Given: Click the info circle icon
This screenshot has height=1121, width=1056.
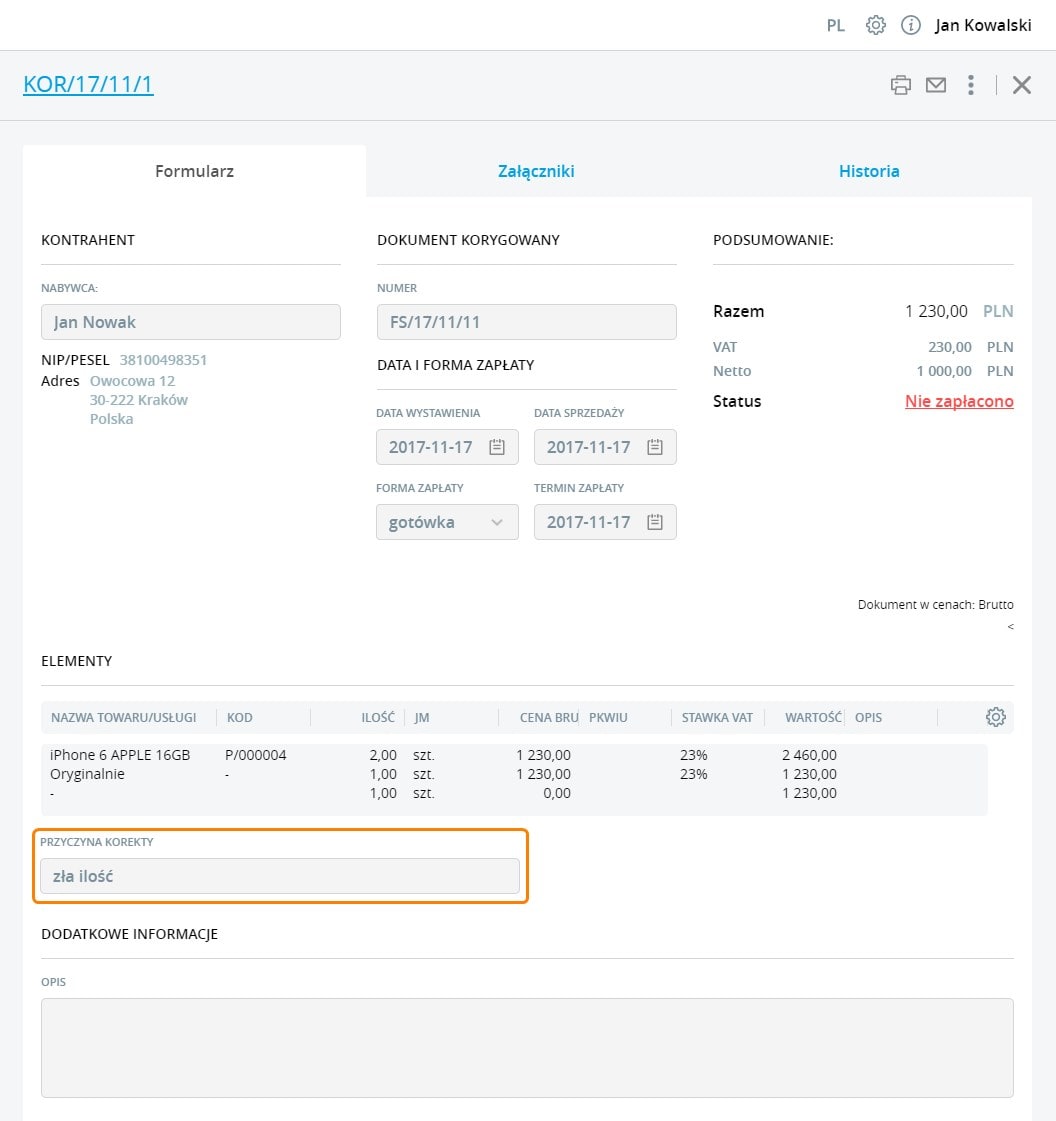Looking at the screenshot, I should click(910, 26).
